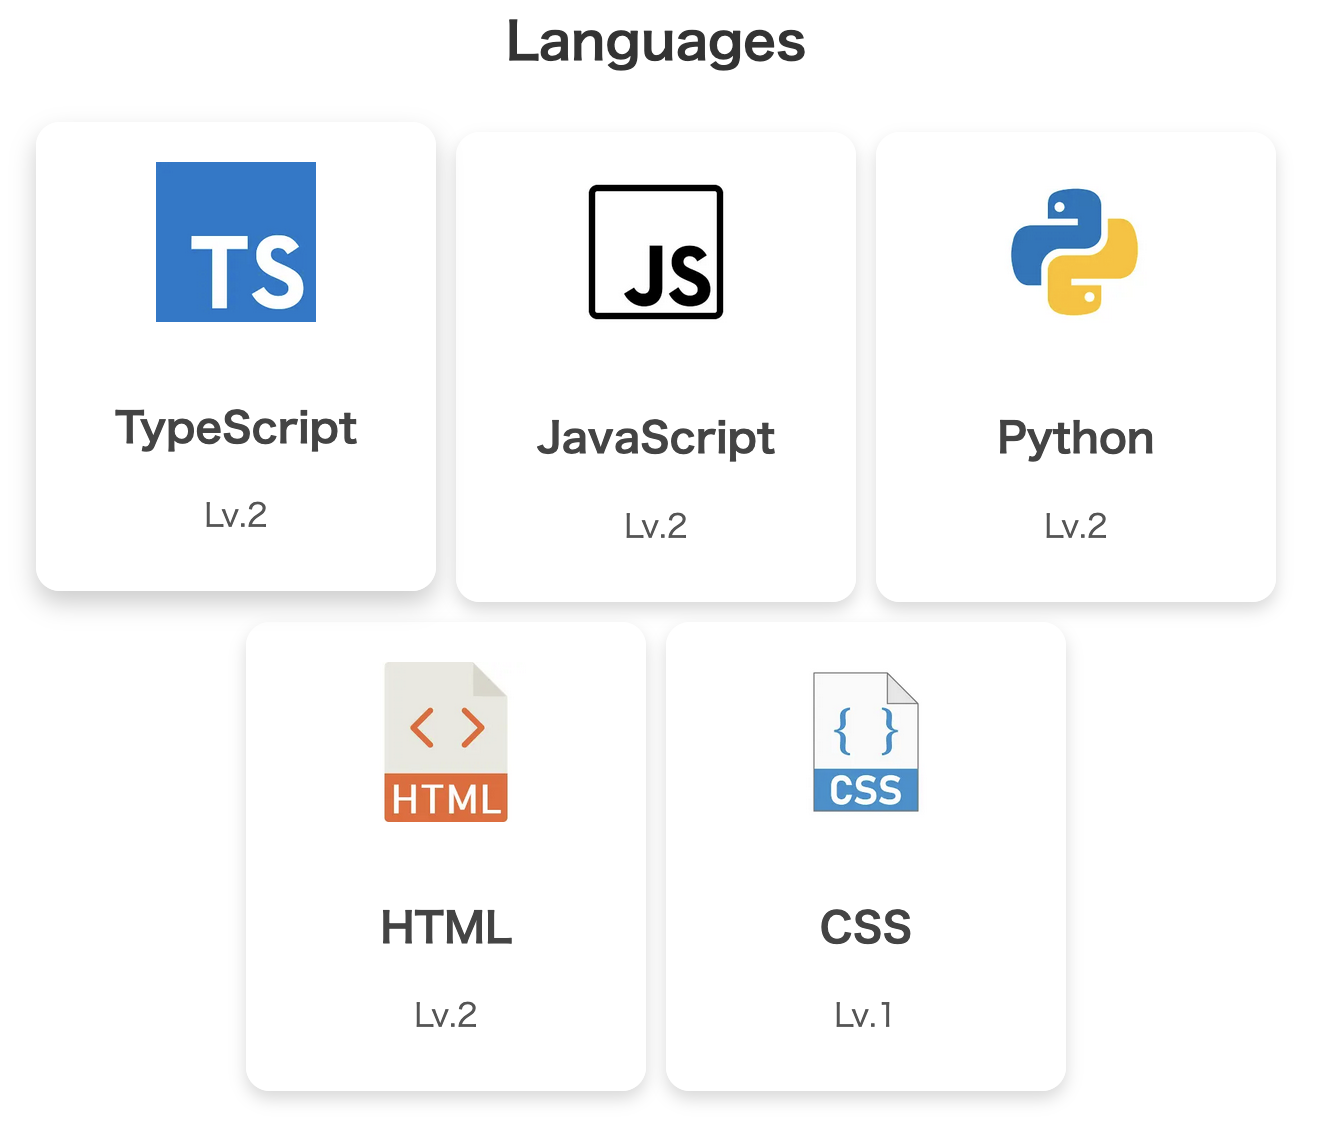
Task: Click Lv.2 under Python
Action: coord(1076,526)
